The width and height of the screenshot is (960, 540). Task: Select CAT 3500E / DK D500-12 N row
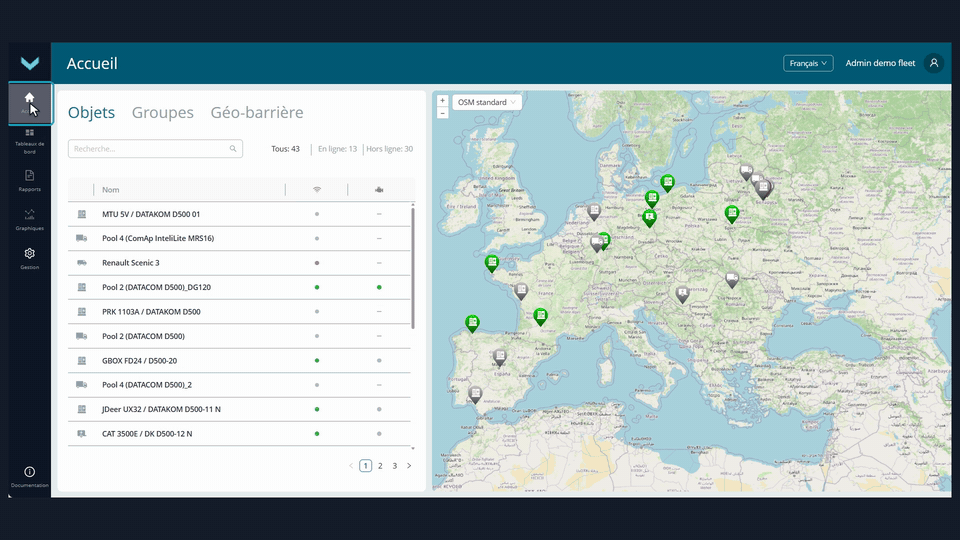point(239,433)
